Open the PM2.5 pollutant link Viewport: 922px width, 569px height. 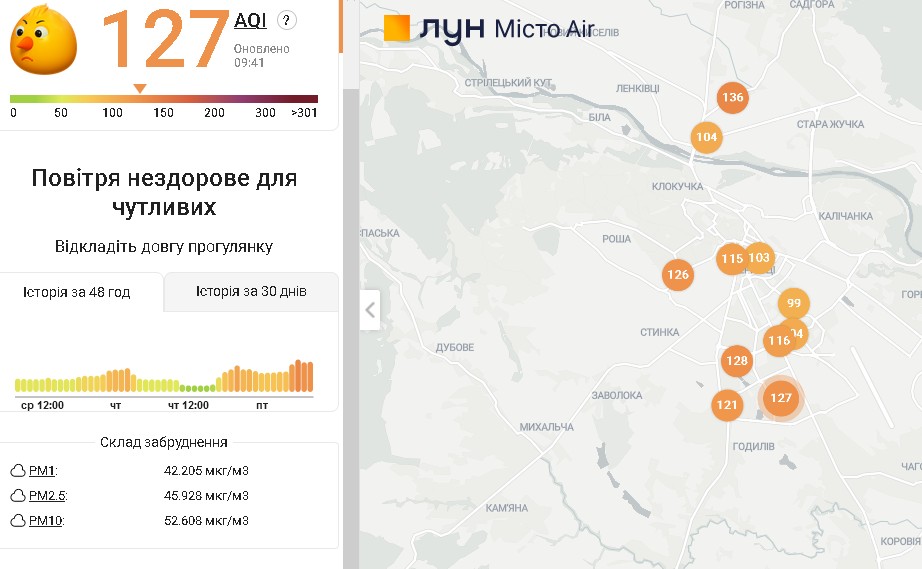pyautogui.click(x=47, y=495)
